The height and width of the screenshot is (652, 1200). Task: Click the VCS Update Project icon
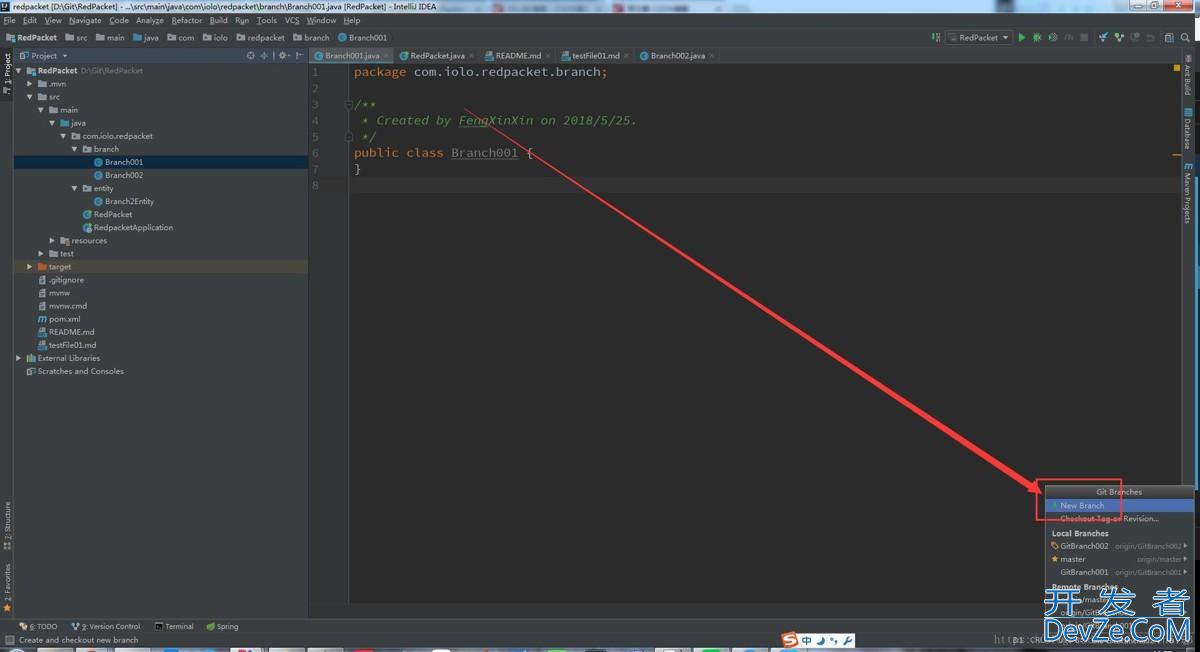[1103, 38]
